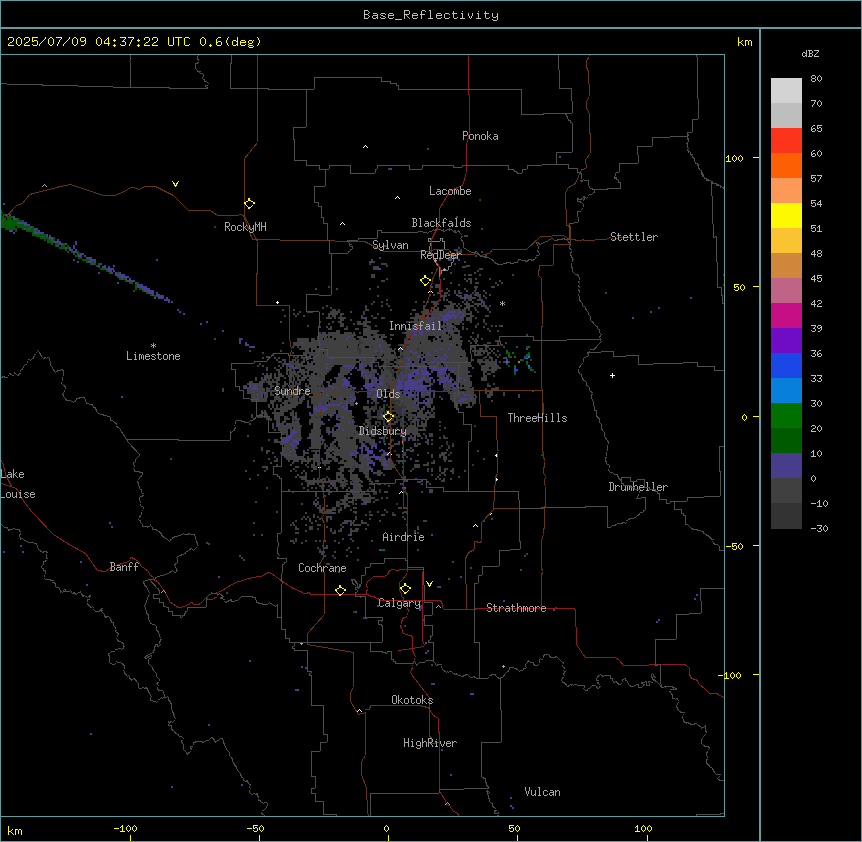Click the Cochrane label
Image resolution: width=862 pixels, height=842 pixels.
322,568
